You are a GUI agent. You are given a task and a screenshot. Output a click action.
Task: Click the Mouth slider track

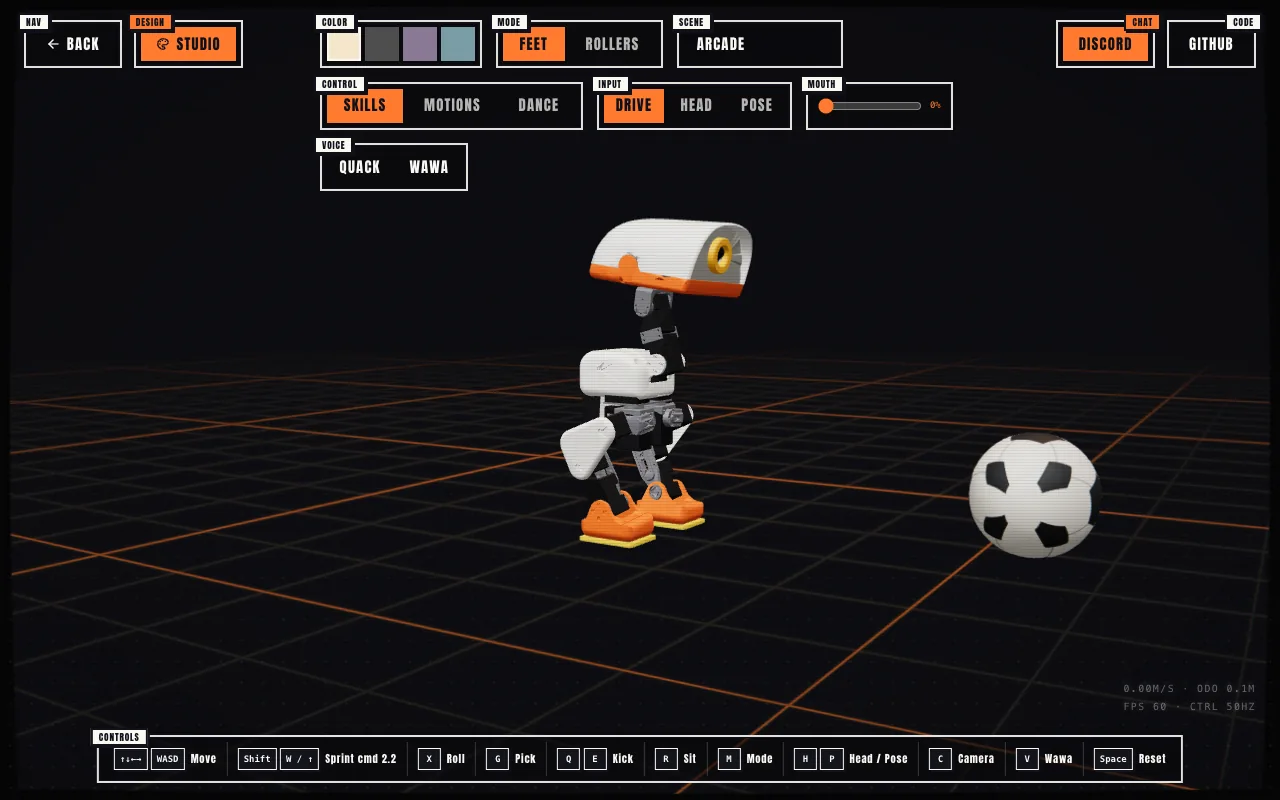tap(870, 106)
